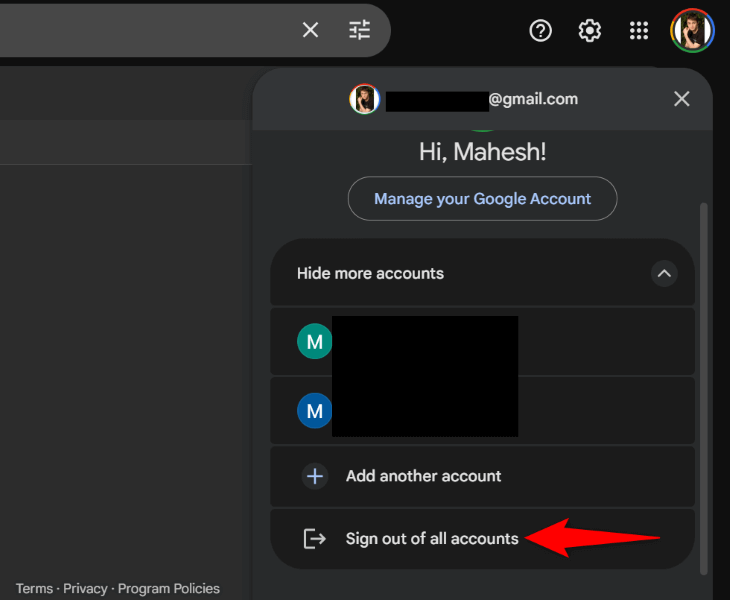
Task: Click the sign out door icon
Action: point(315,539)
